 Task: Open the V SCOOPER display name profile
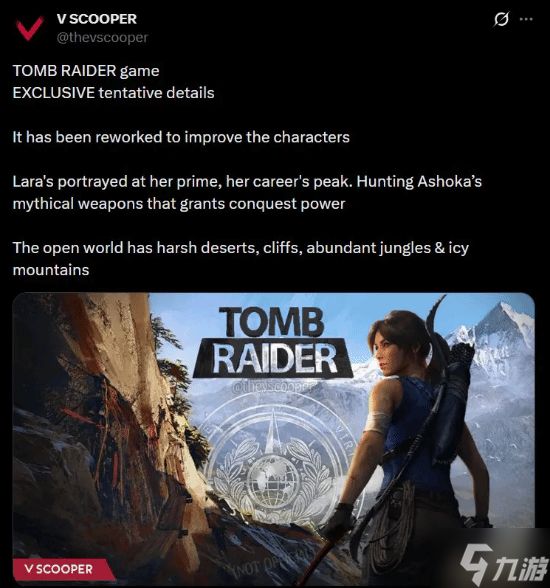click(97, 19)
